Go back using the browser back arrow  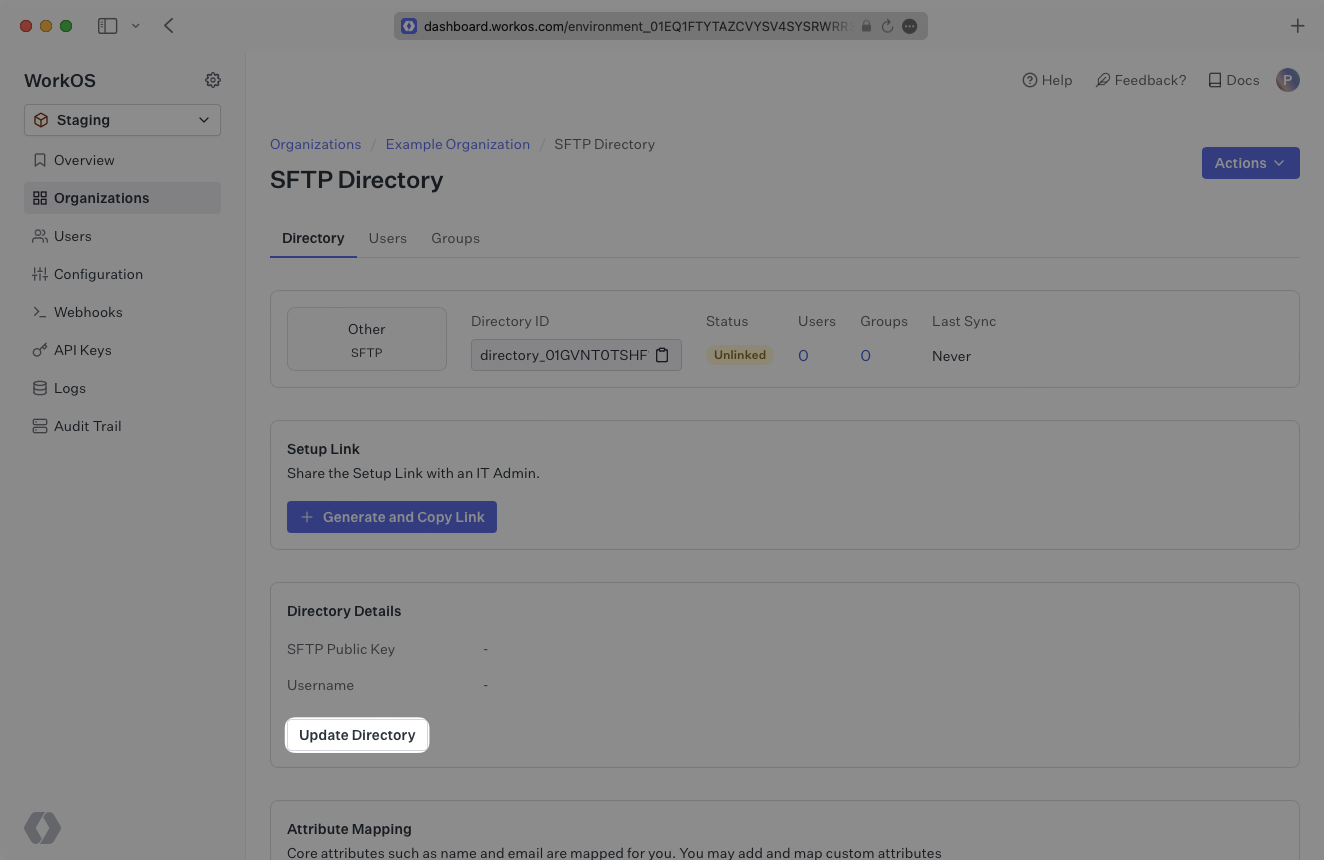(169, 26)
